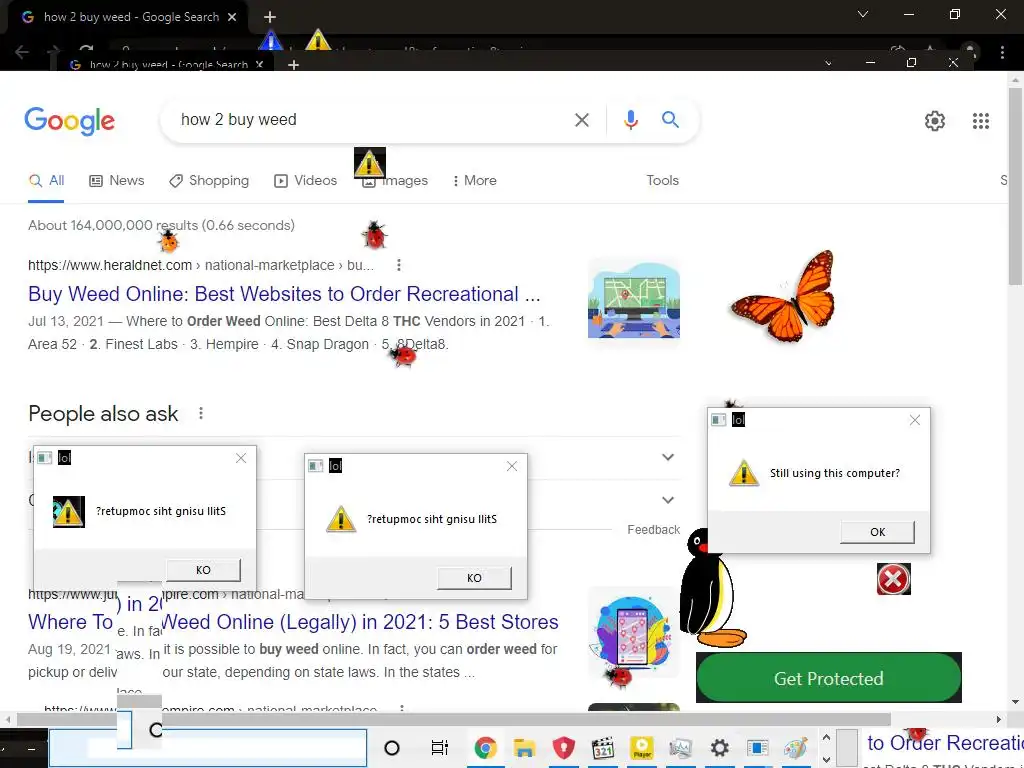This screenshot has height=768, width=1024.
Task: Click KO in the middle mirrored dialog
Action: [x=474, y=577]
